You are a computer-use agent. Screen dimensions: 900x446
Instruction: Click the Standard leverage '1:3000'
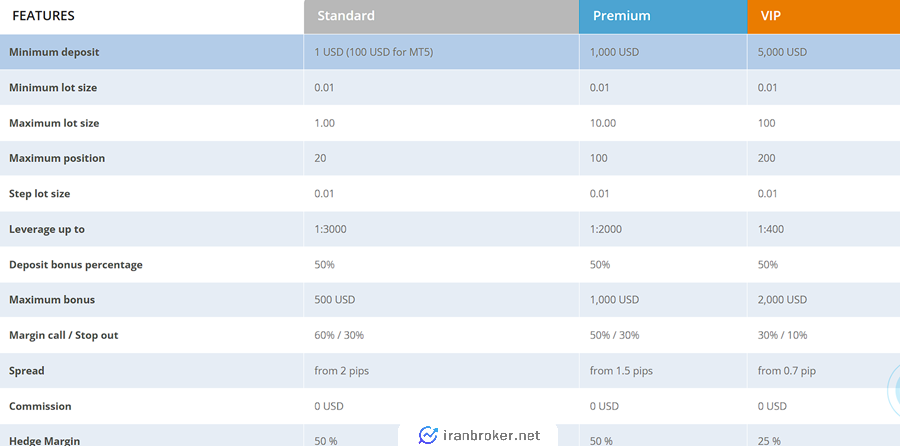[330, 230]
